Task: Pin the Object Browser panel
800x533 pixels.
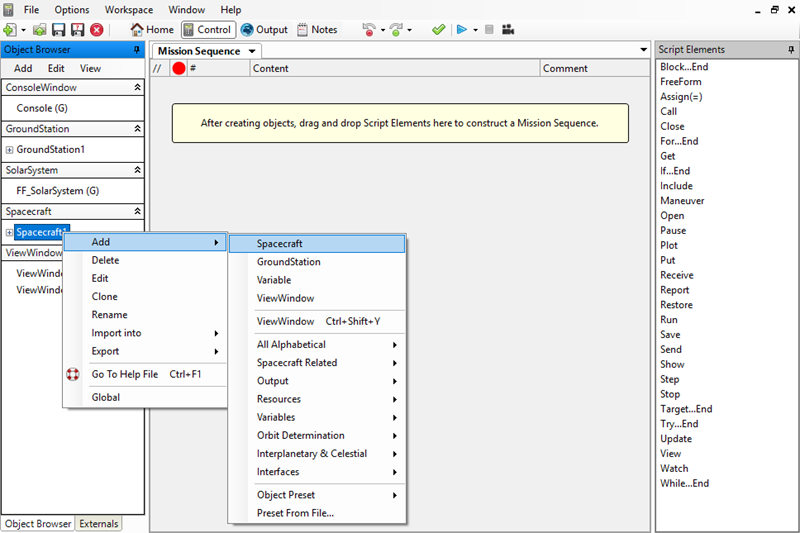Action: click(136, 49)
